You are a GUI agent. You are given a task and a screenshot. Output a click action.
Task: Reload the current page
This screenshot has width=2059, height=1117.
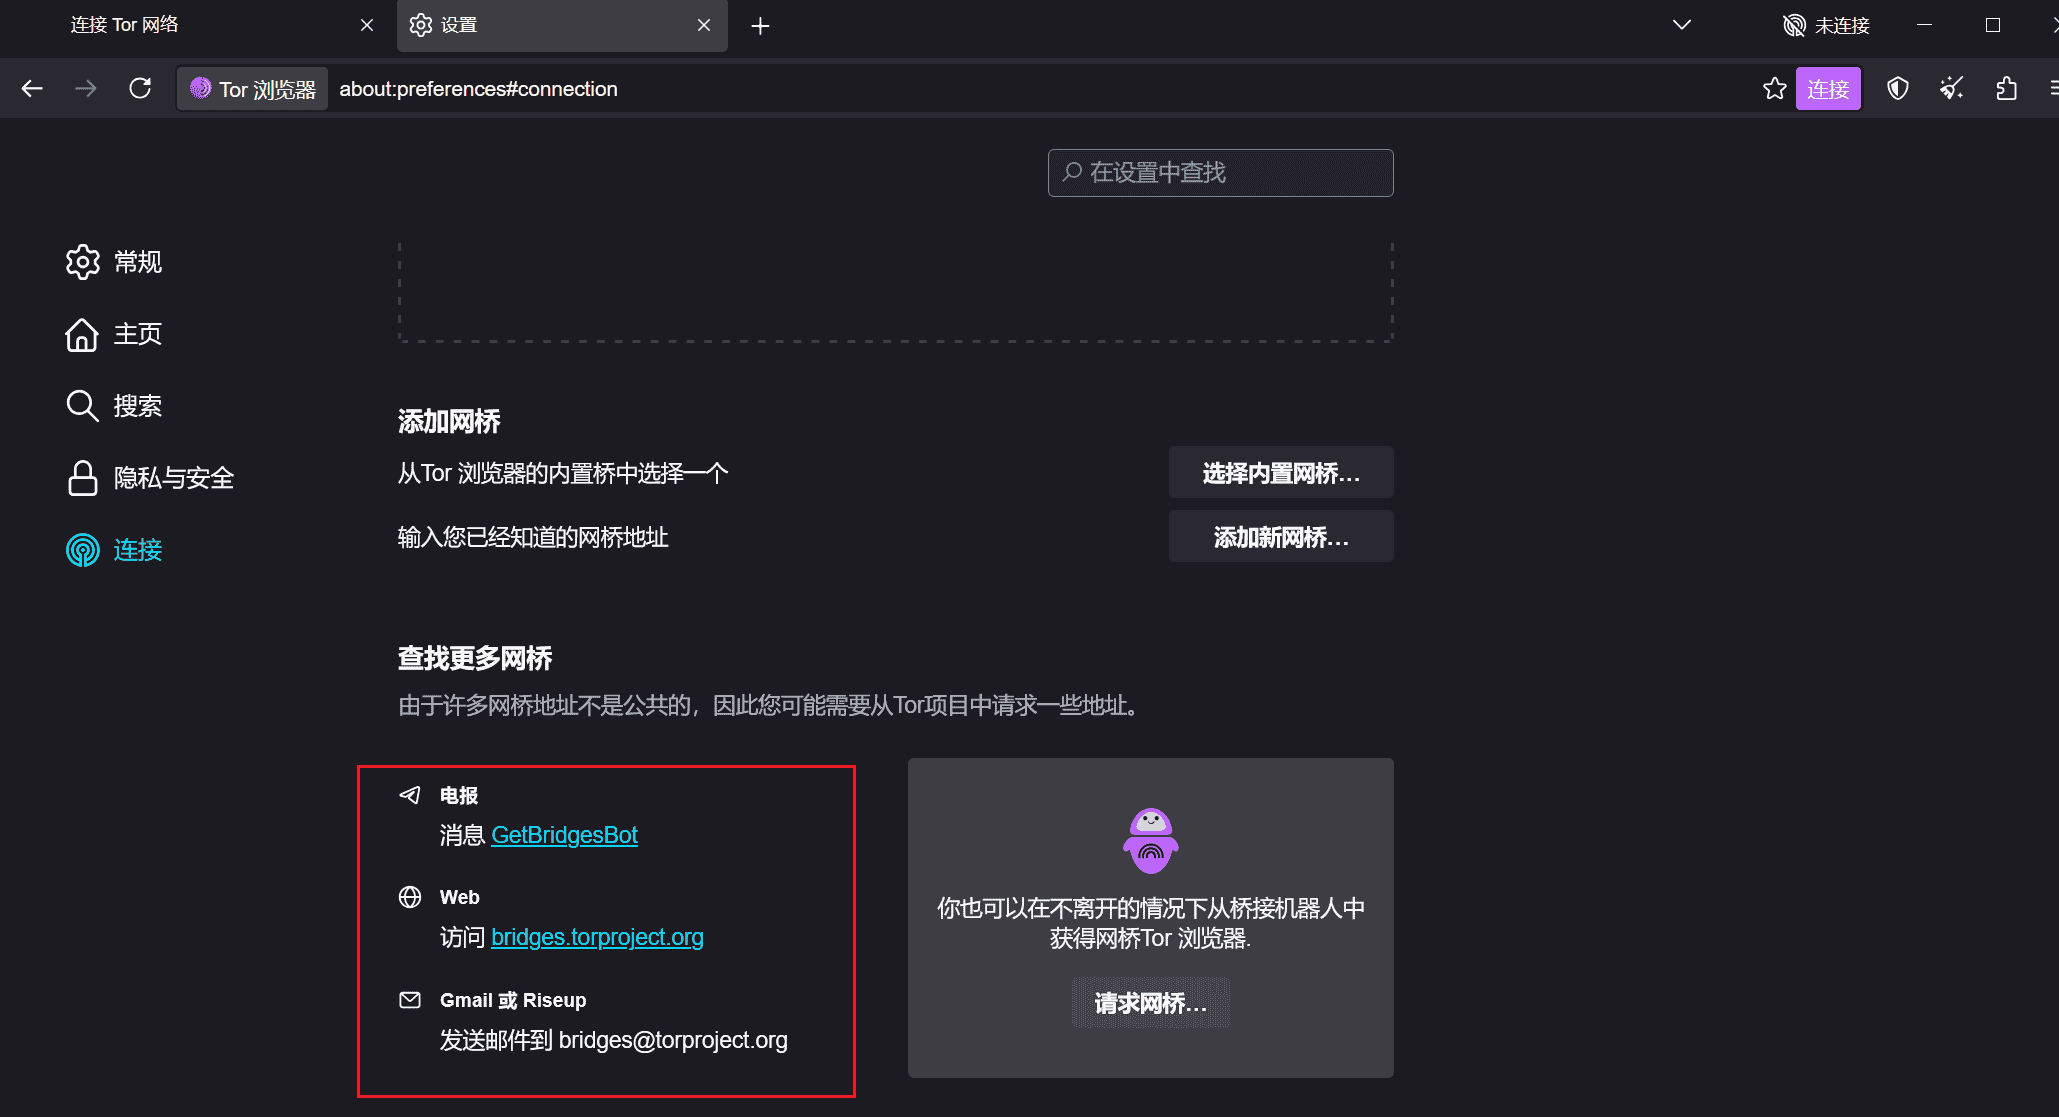140,89
